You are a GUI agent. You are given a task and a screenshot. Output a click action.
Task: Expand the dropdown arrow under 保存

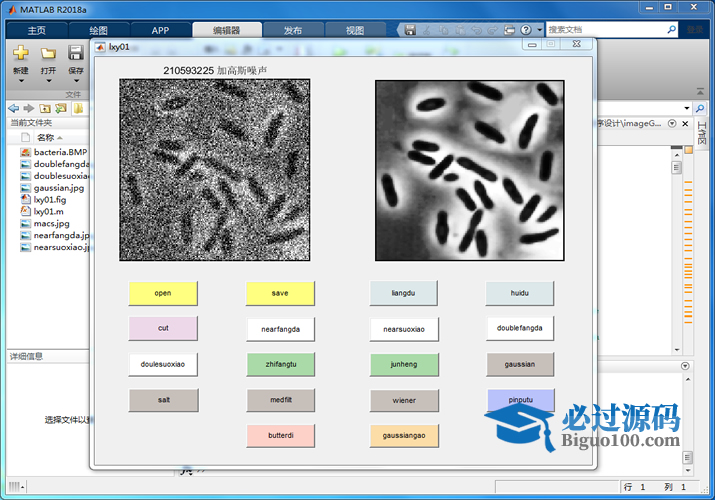click(75, 82)
